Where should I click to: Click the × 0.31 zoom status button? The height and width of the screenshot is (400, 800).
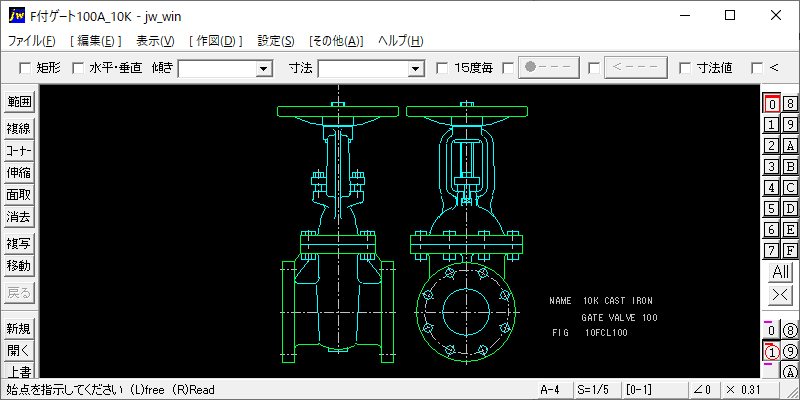point(749,390)
